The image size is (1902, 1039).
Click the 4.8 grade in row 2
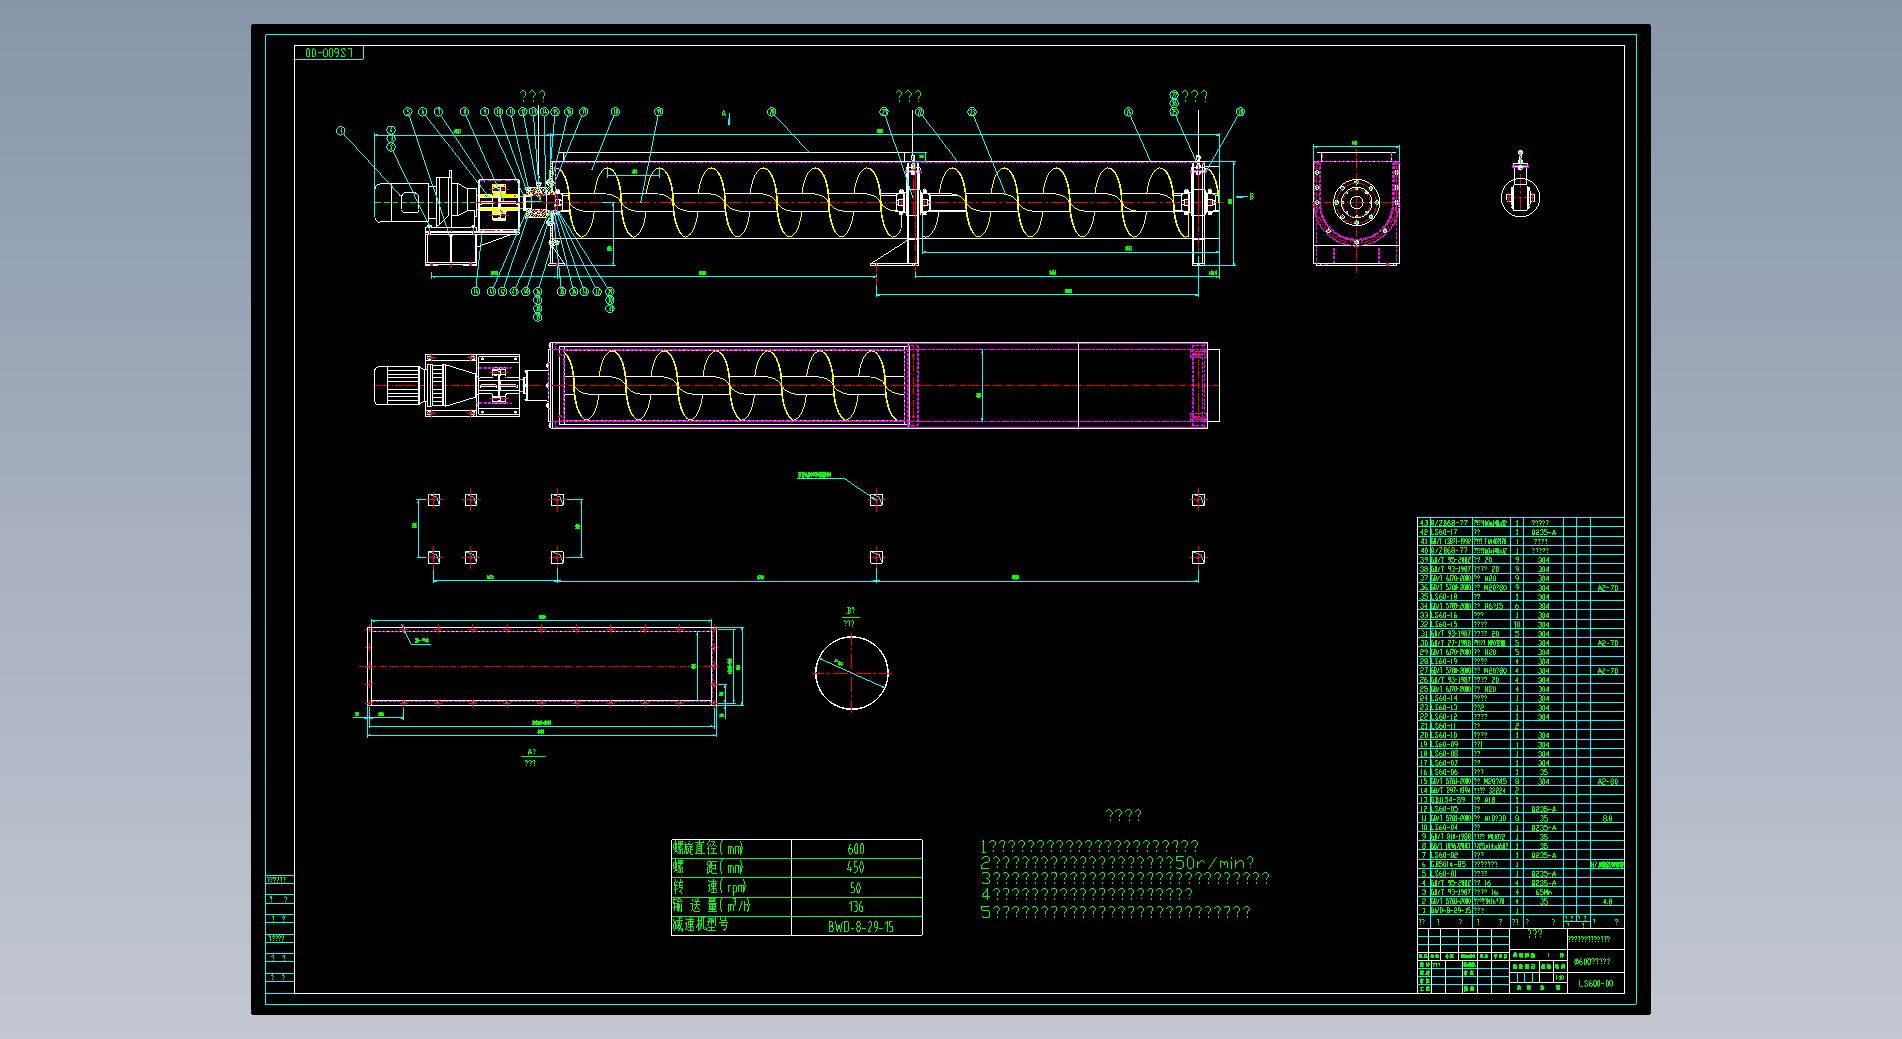pyautogui.click(x=1607, y=901)
